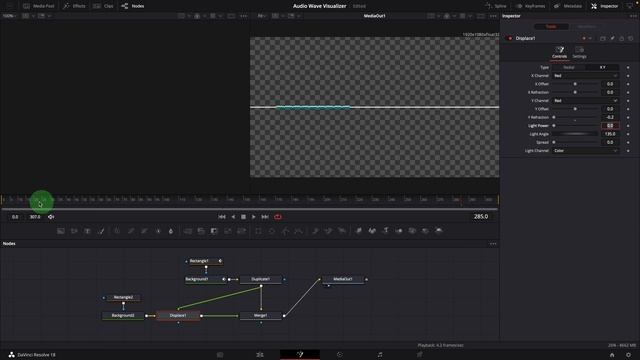Add a Fast Noise node from the toolbar

point(74,231)
